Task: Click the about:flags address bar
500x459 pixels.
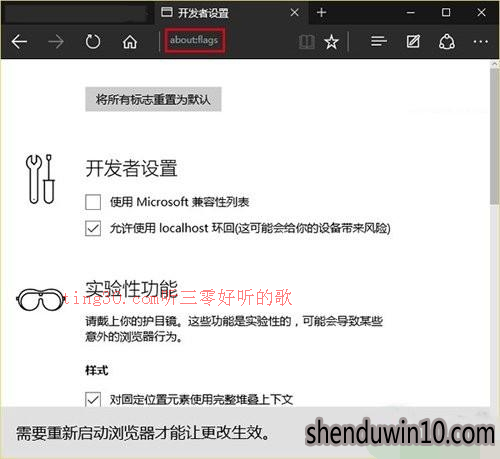Action: click(194, 41)
